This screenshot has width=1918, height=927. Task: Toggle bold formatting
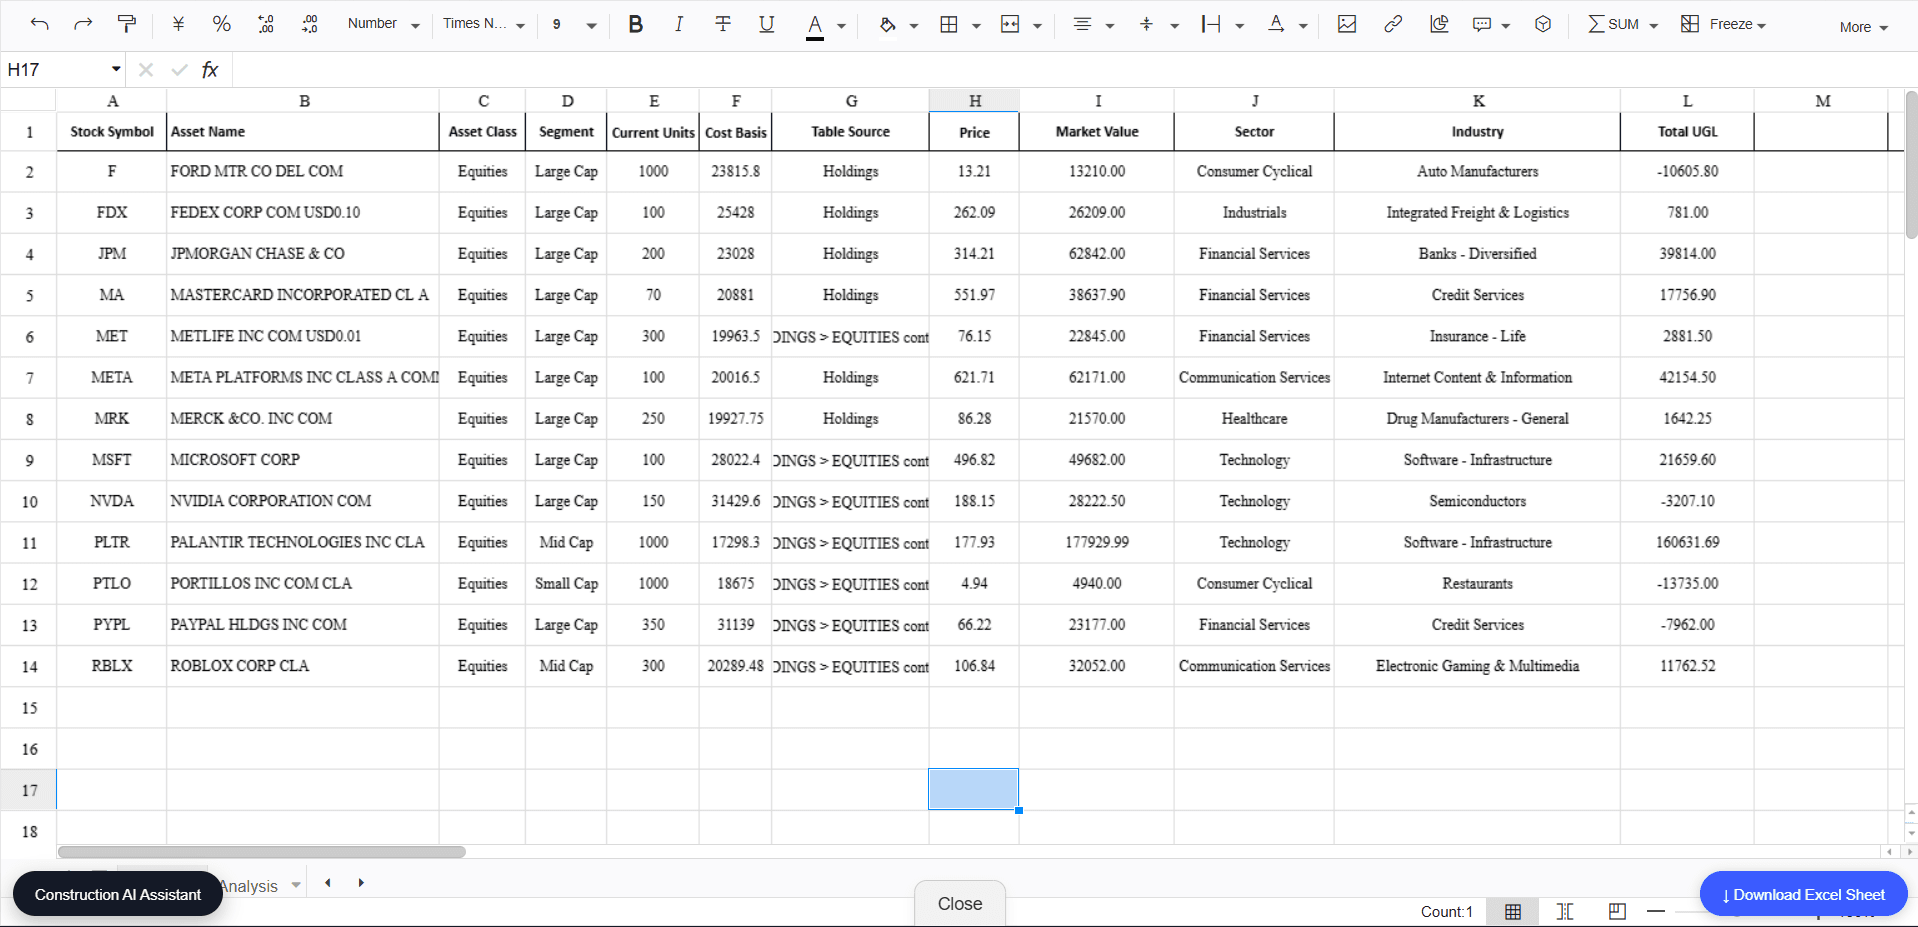pyautogui.click(x=635, y=23)
